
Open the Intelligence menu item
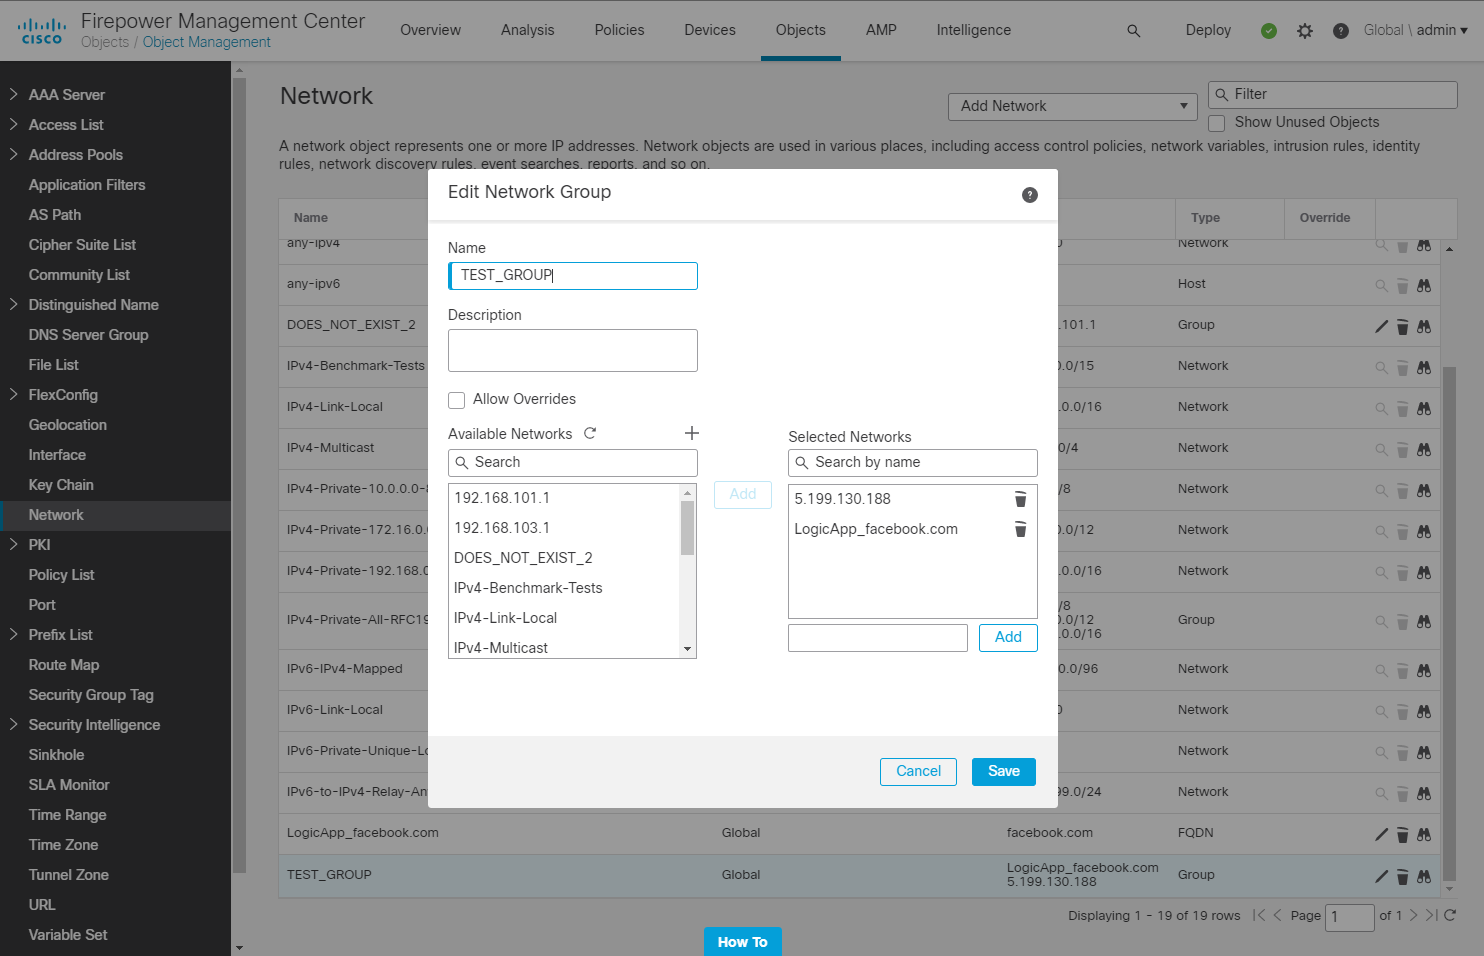[x=973, y=30]
